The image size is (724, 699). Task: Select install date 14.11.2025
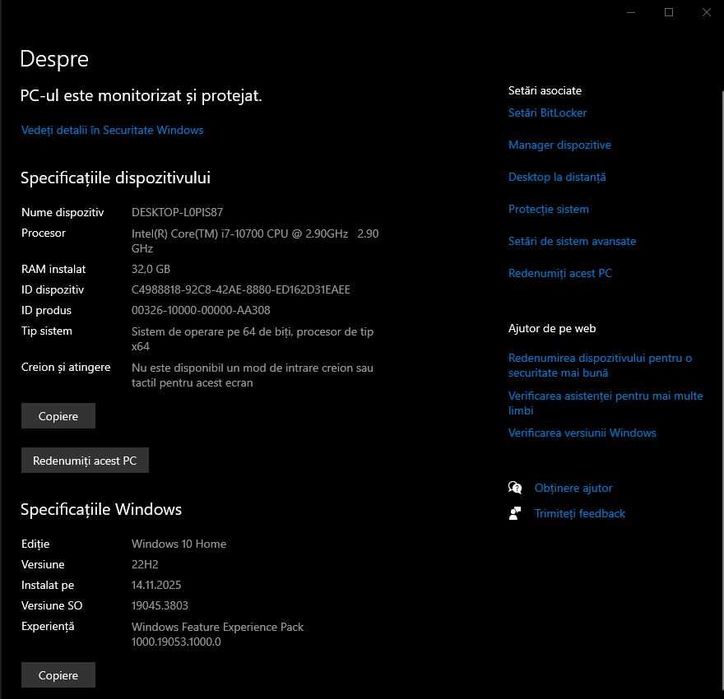click(156, 585)
